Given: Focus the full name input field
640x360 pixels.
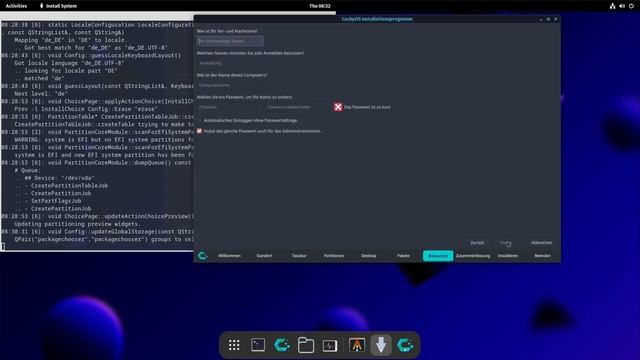Looking at the screenshot, I should [230, 41].
